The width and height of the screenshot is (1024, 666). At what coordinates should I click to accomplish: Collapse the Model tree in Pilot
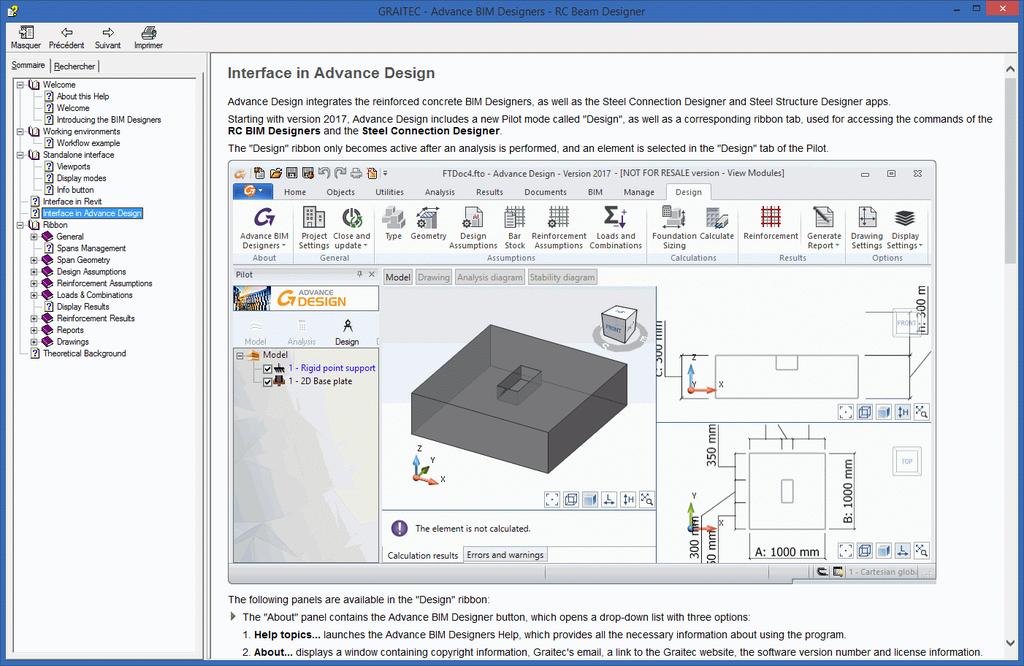coord(240,355)
